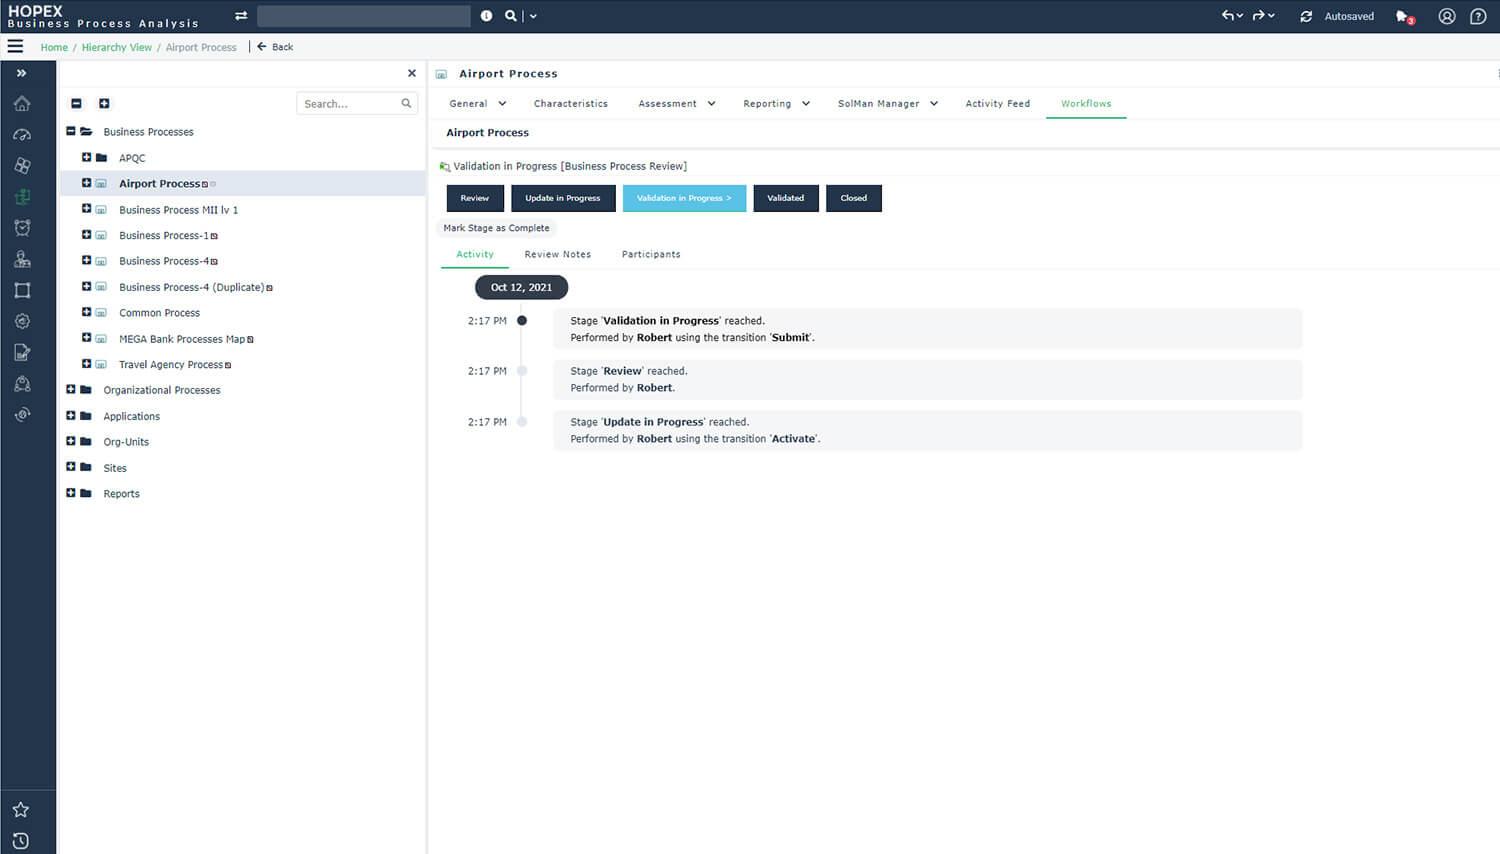Open search options chevron in header
The height and width of the screenshot is (854, 1500).
[533, 16]
